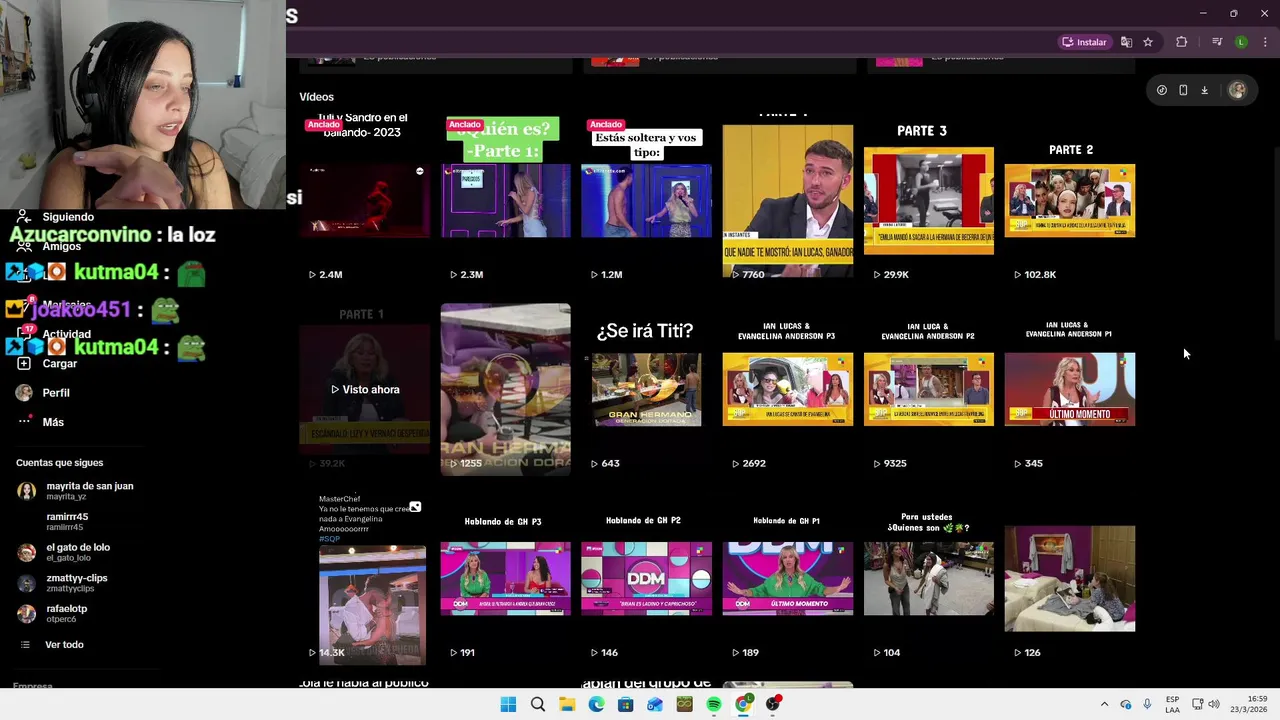The height and width of the screenshot is (720, 1280).
Task: Open Outlook from the taskbar
Action: (655, 704)
